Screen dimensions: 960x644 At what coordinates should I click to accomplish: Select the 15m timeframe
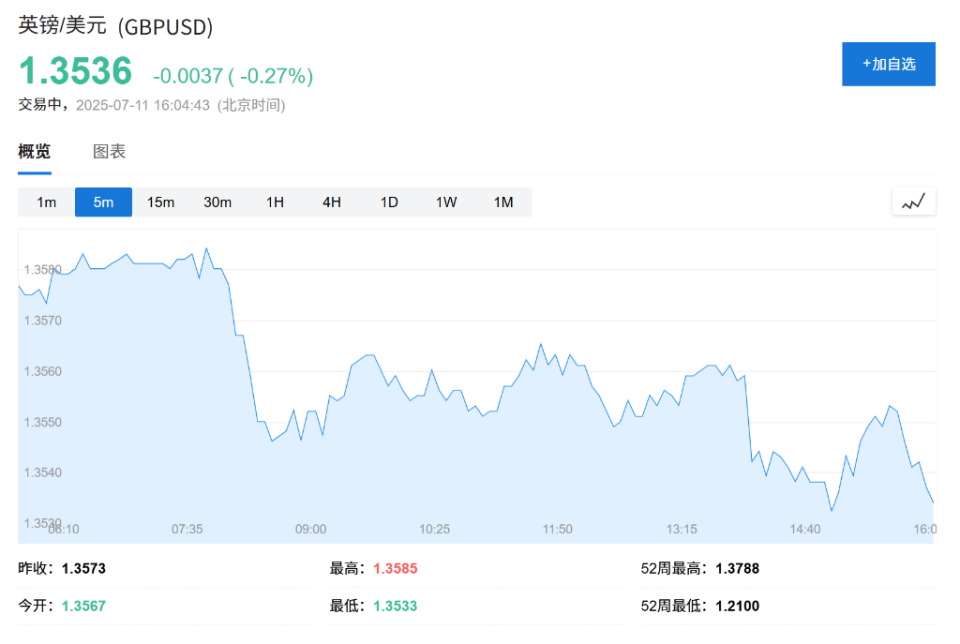(x=160, y=201)
